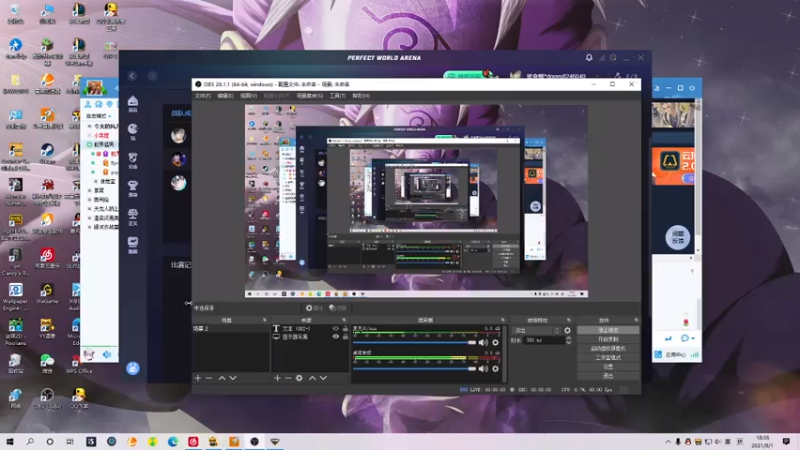Increase the transition duration with the up stepper
This screenshot has width=800, height=450.
tap(568, 338)
